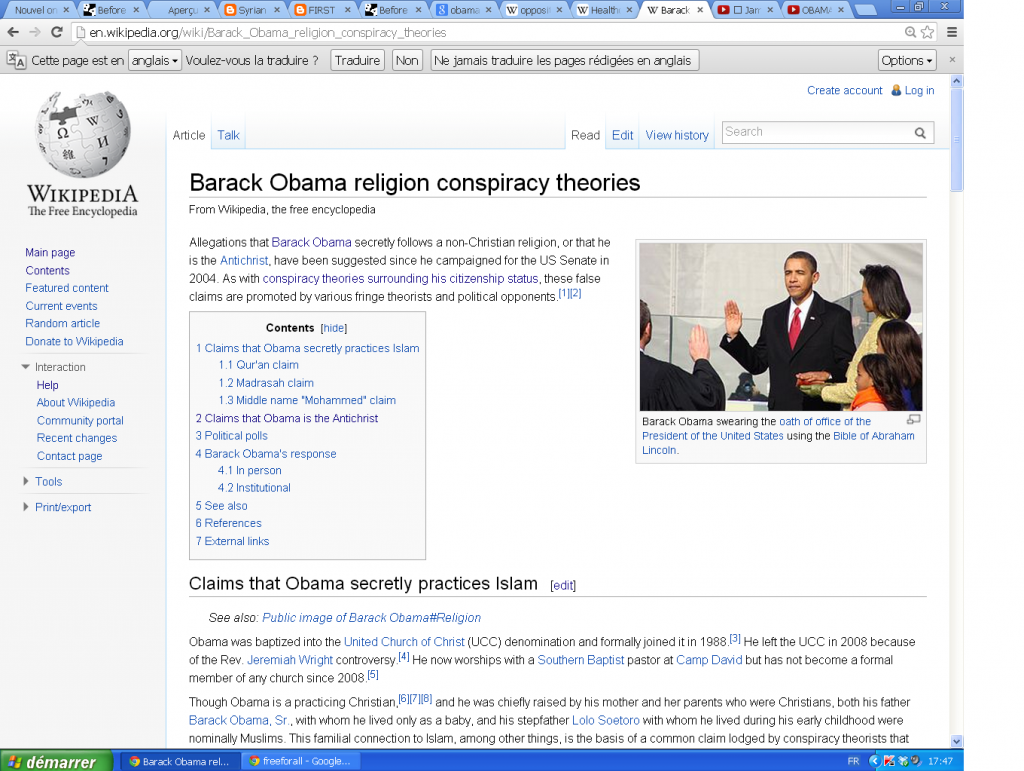Click the address bar URL field
1024x771 pixels.
tap(490, 32)
